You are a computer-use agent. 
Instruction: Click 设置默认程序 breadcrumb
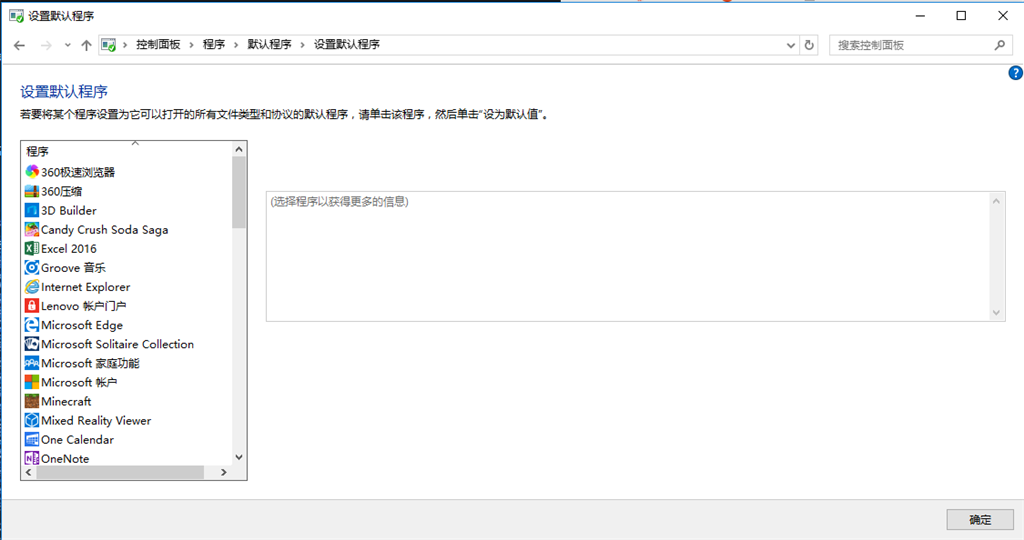pos(347,44)
